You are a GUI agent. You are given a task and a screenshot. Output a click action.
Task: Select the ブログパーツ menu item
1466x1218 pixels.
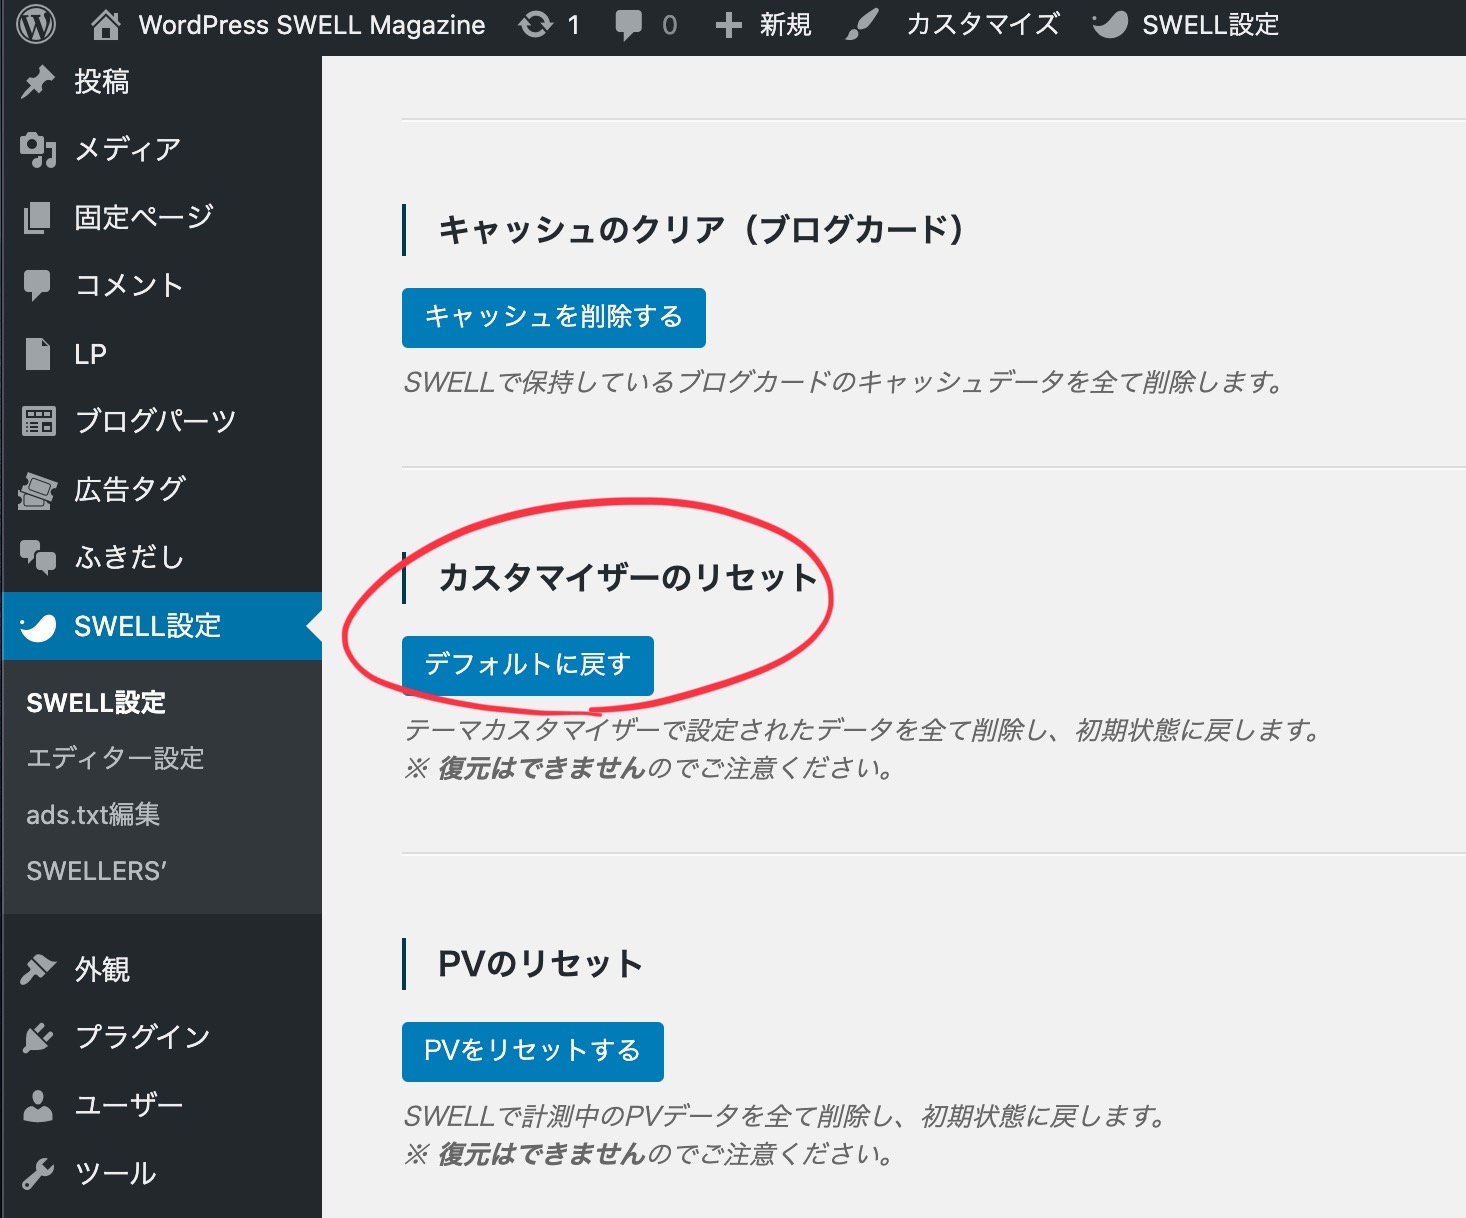coord(155,421)
